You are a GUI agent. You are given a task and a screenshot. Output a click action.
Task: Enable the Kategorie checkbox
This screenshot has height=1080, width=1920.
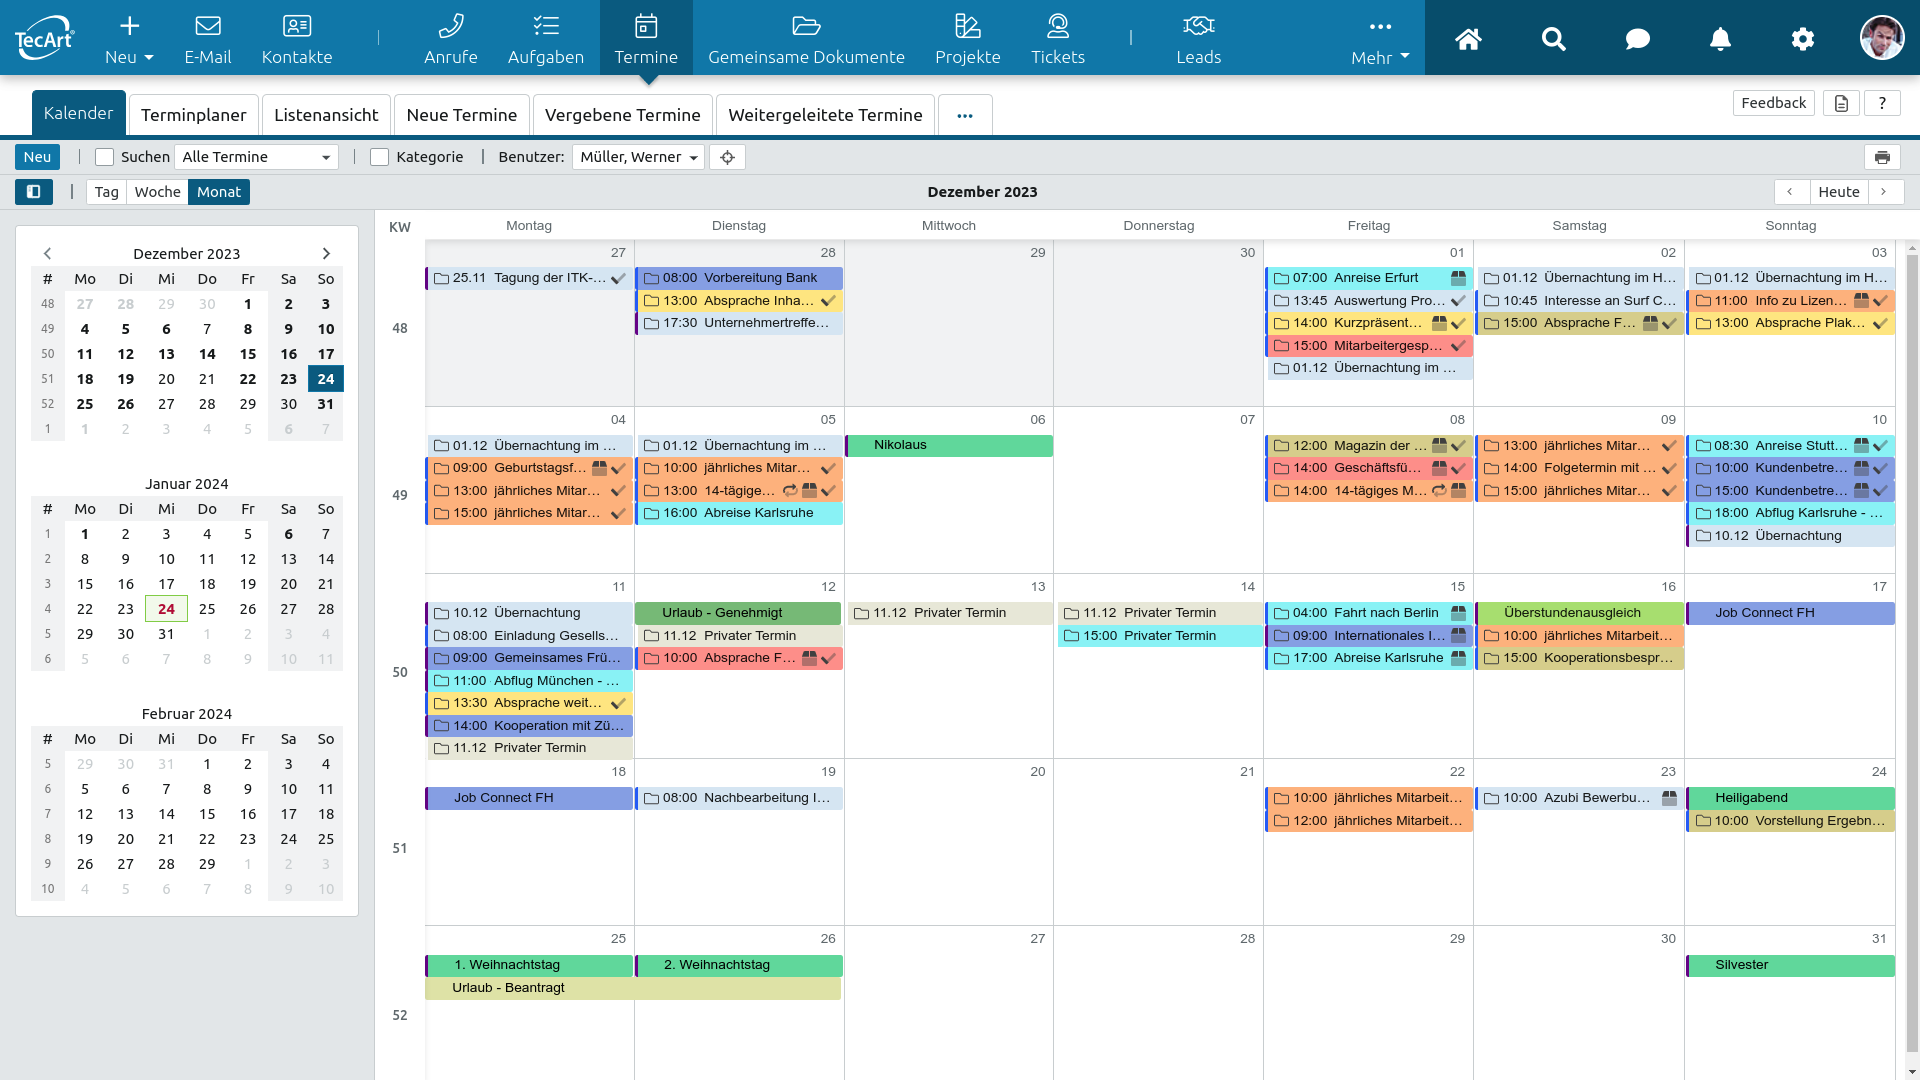coord(379,157)
